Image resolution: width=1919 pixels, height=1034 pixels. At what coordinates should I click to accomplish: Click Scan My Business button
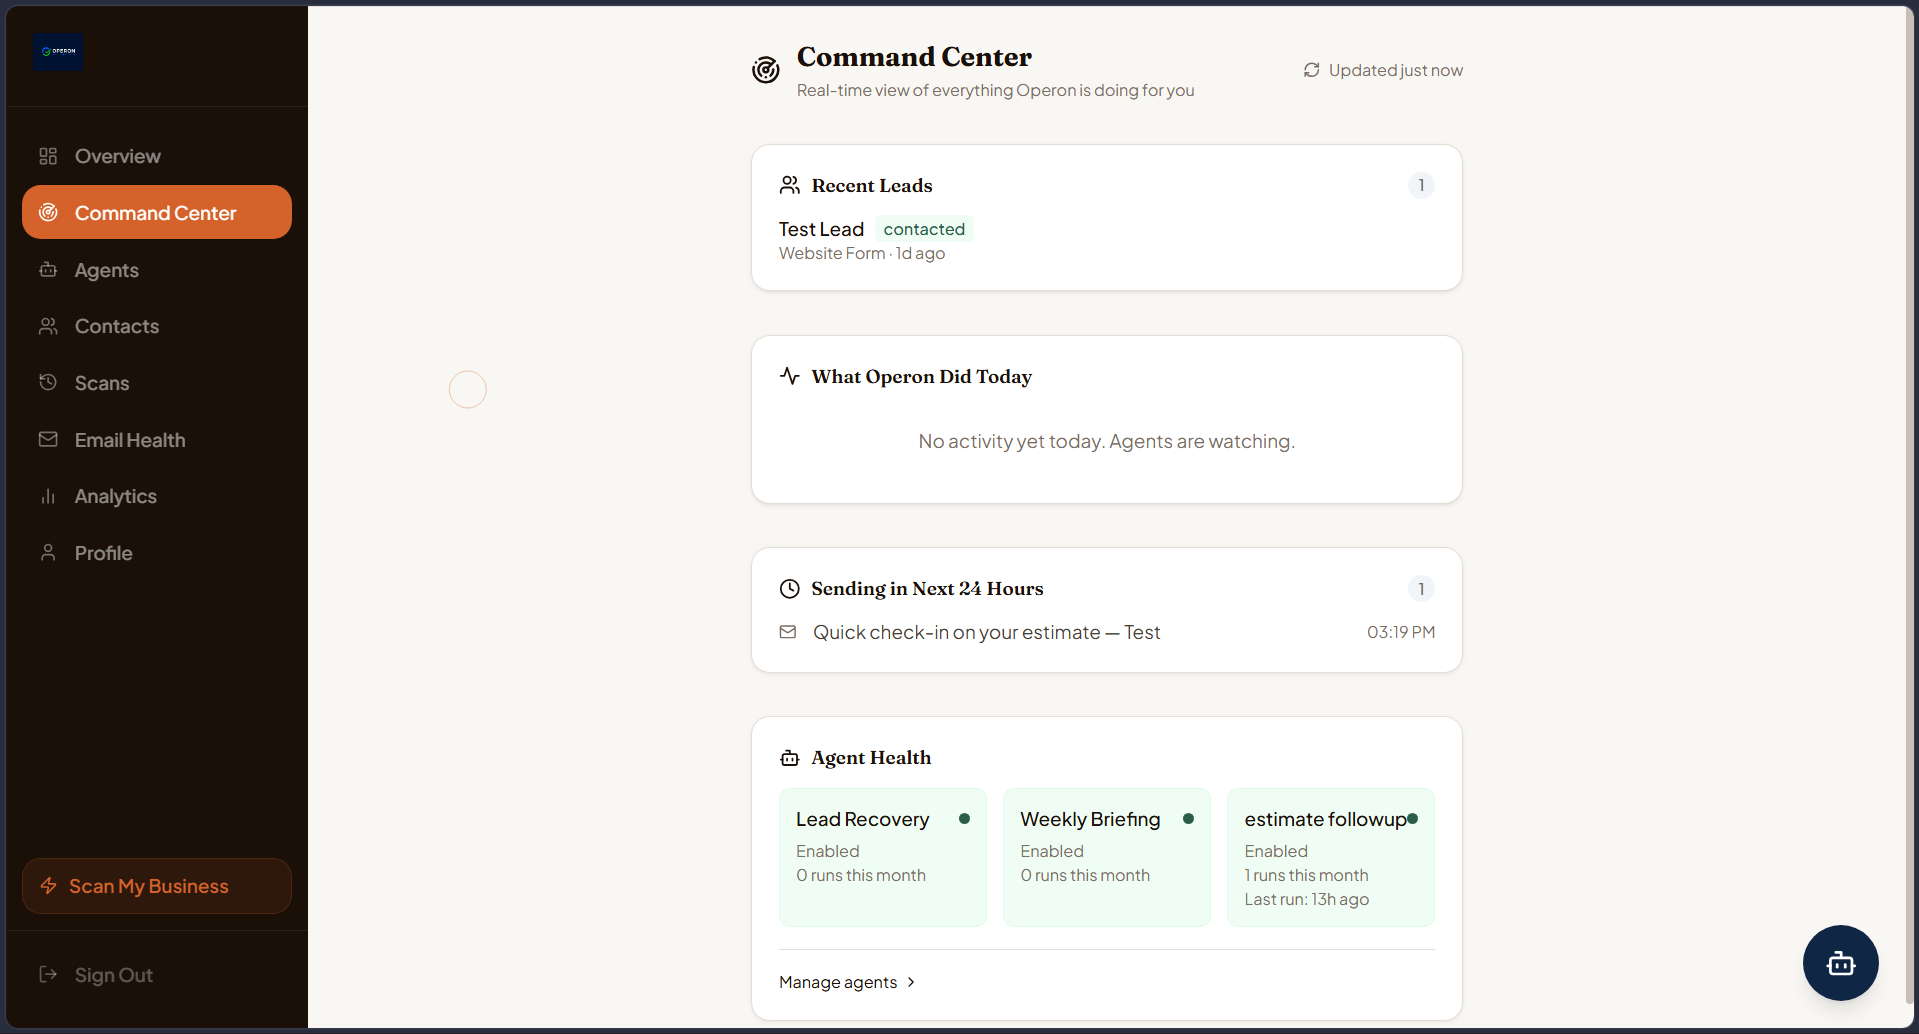[x=157, y=886]
